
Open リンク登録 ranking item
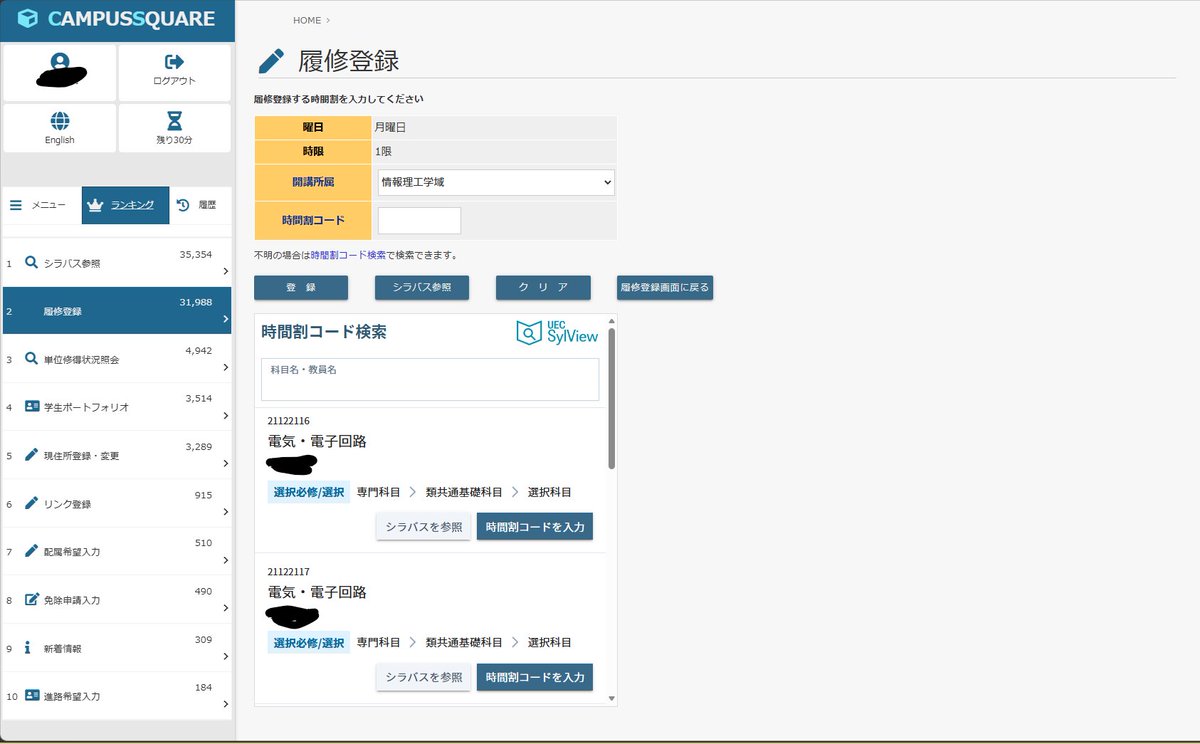click(x=117, y=503)
